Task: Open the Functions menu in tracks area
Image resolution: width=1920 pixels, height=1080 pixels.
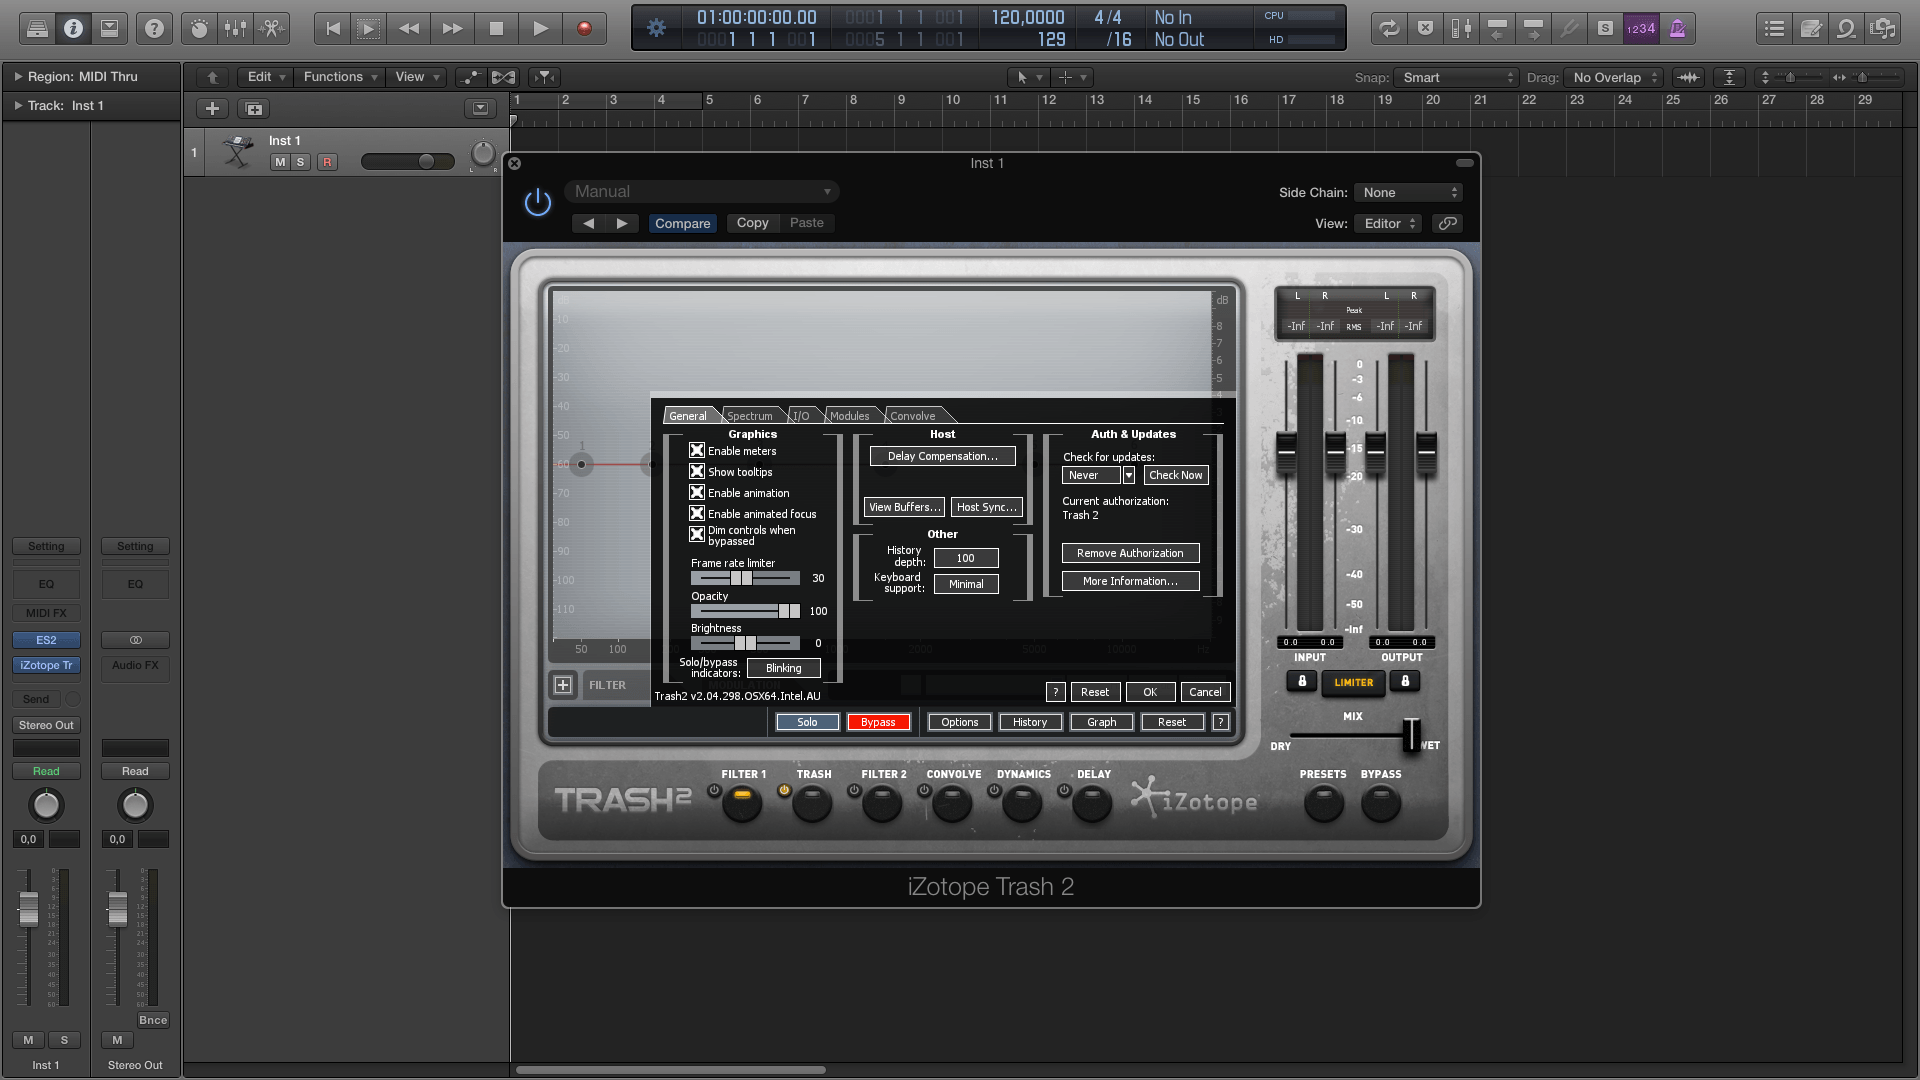Action: [x=340, y=77]
